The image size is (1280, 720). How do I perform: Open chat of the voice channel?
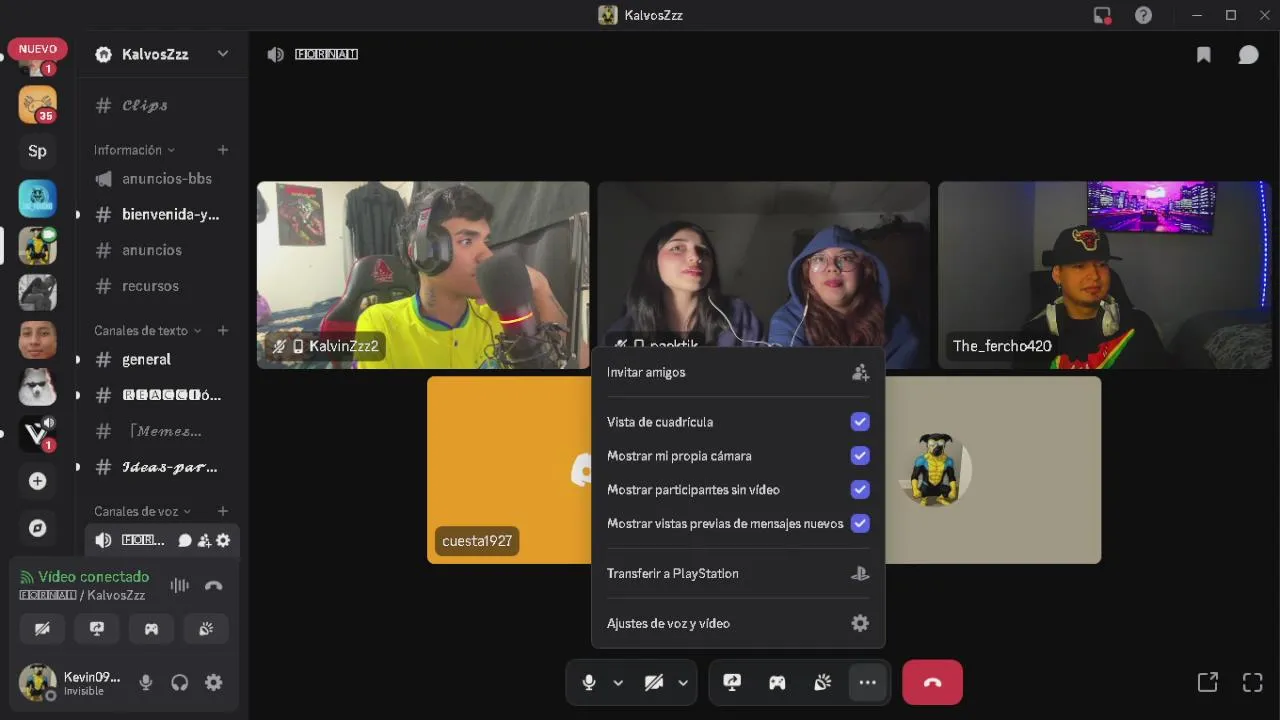coord(185,540)
